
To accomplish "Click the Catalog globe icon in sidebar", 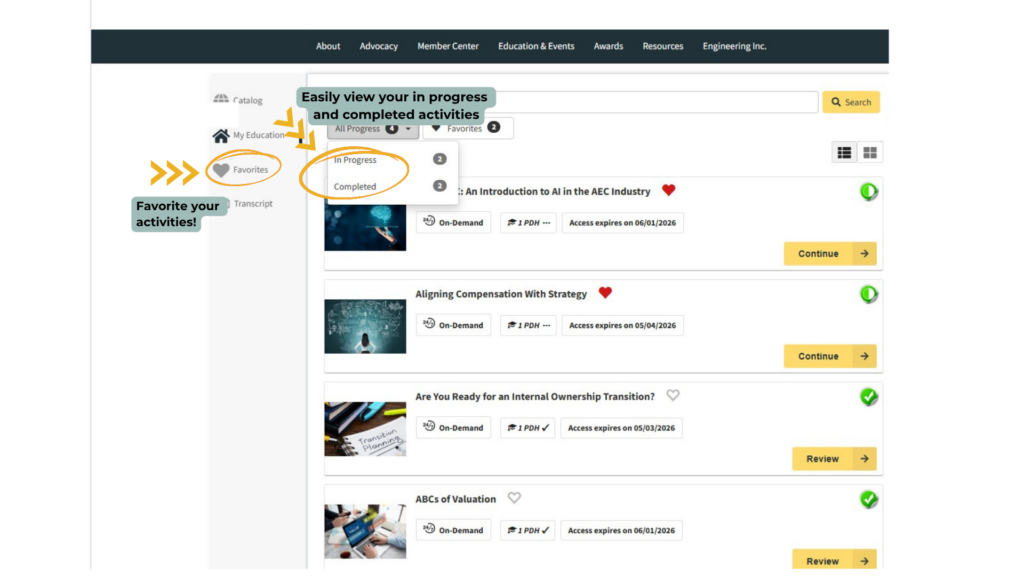I will coord(221,99).
